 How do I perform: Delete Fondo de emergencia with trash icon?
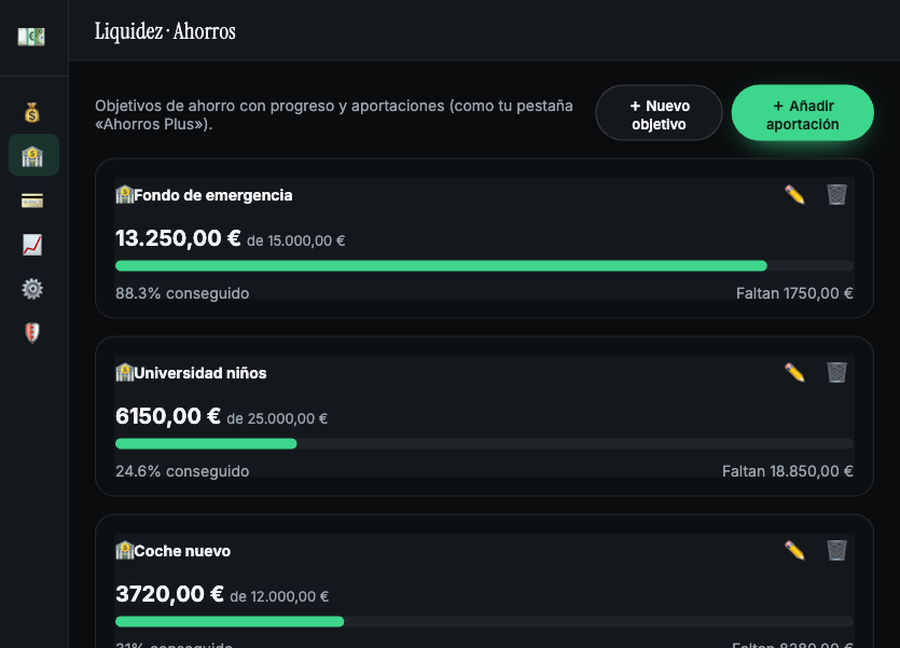[x=837, y=195]
